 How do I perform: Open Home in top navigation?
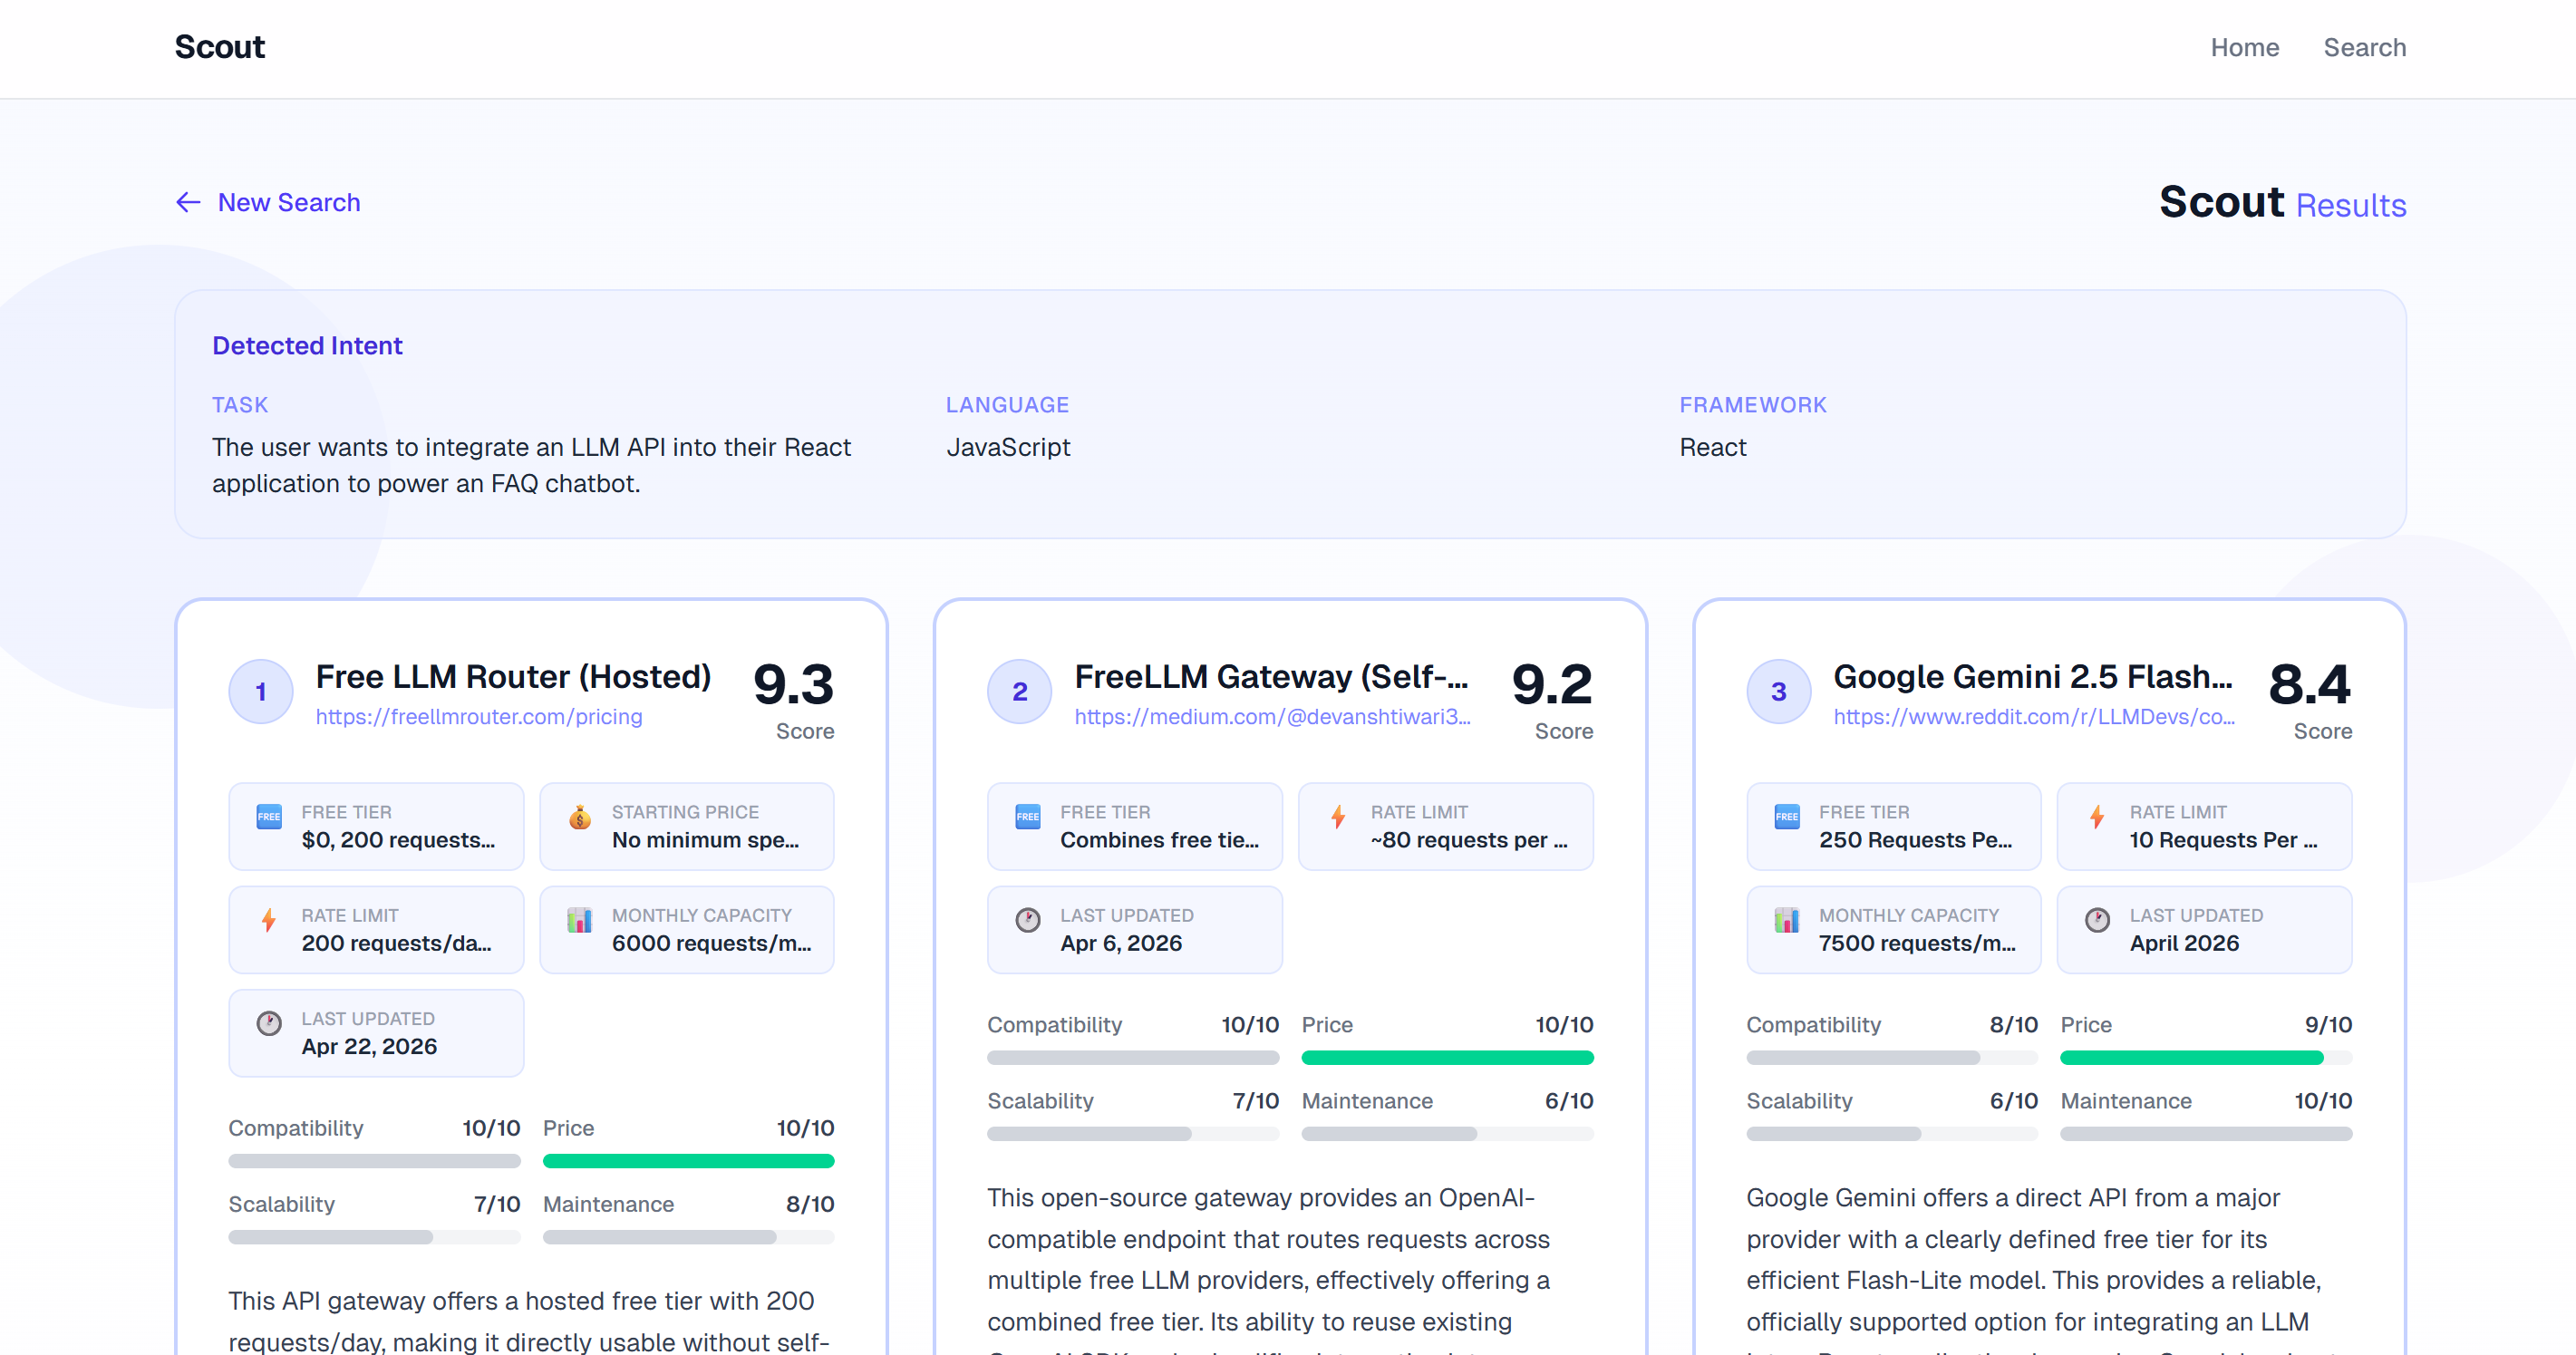pyautogui.click(x=2244, y=48)
